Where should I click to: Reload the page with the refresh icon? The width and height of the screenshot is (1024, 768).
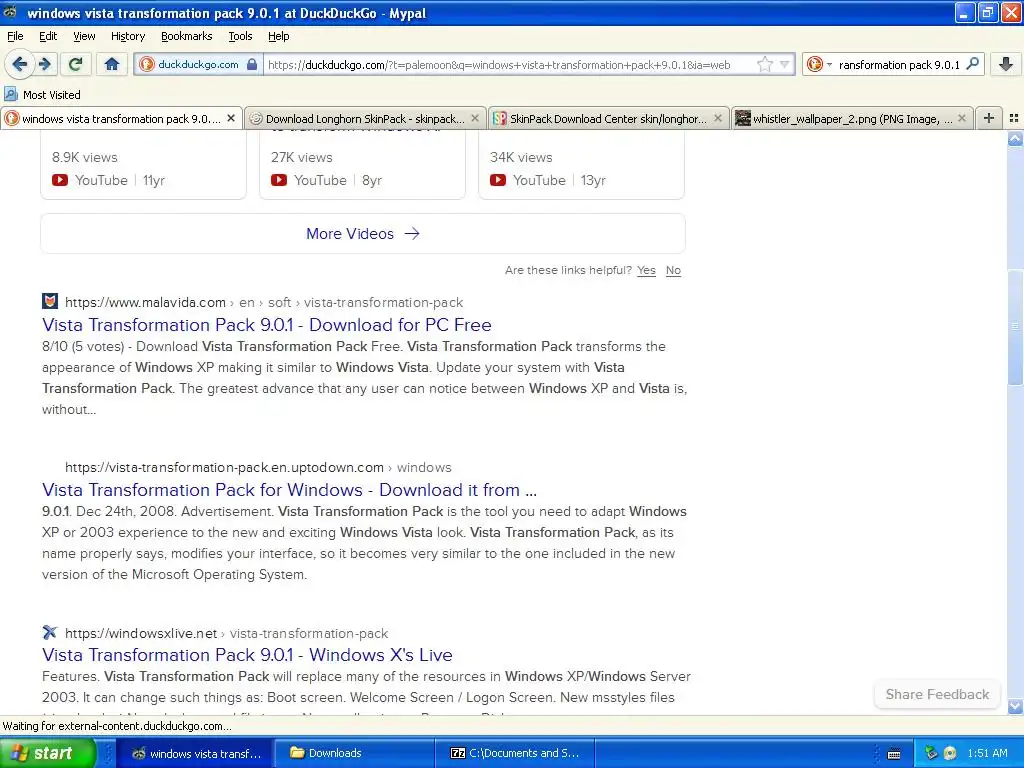click(x=76, y=64)
